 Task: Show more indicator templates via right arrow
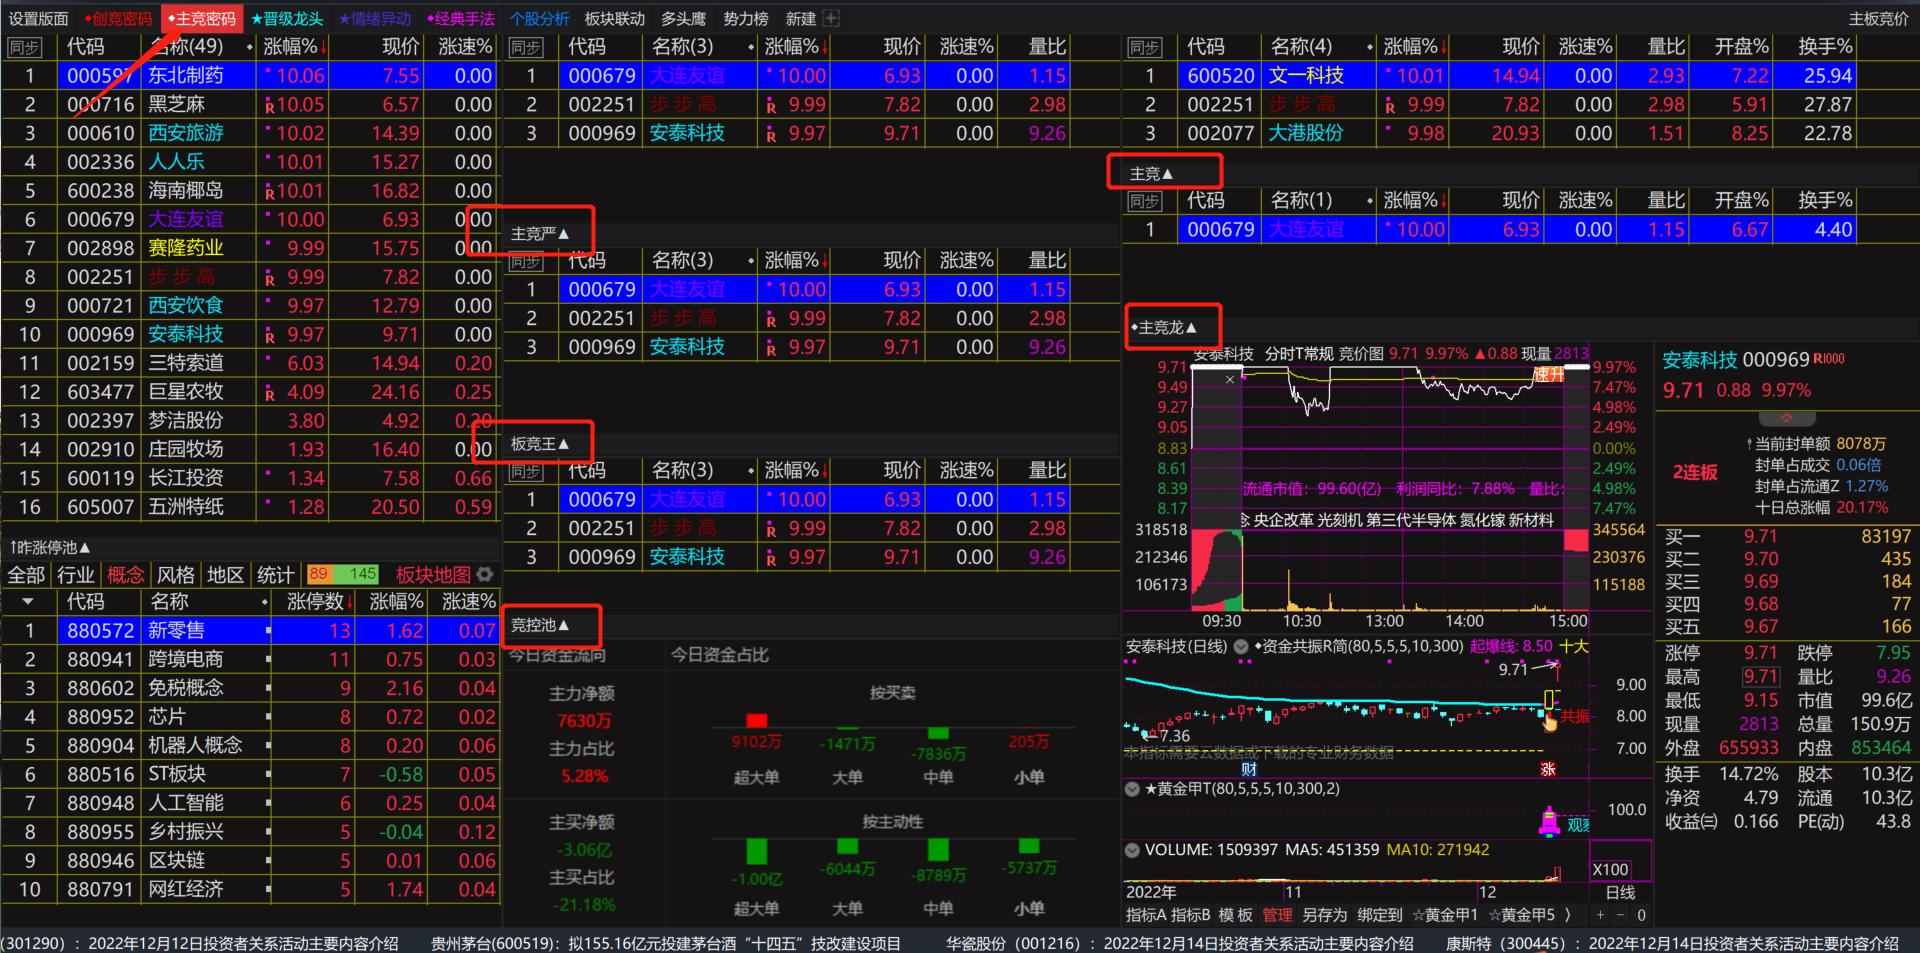[1567, 914]
